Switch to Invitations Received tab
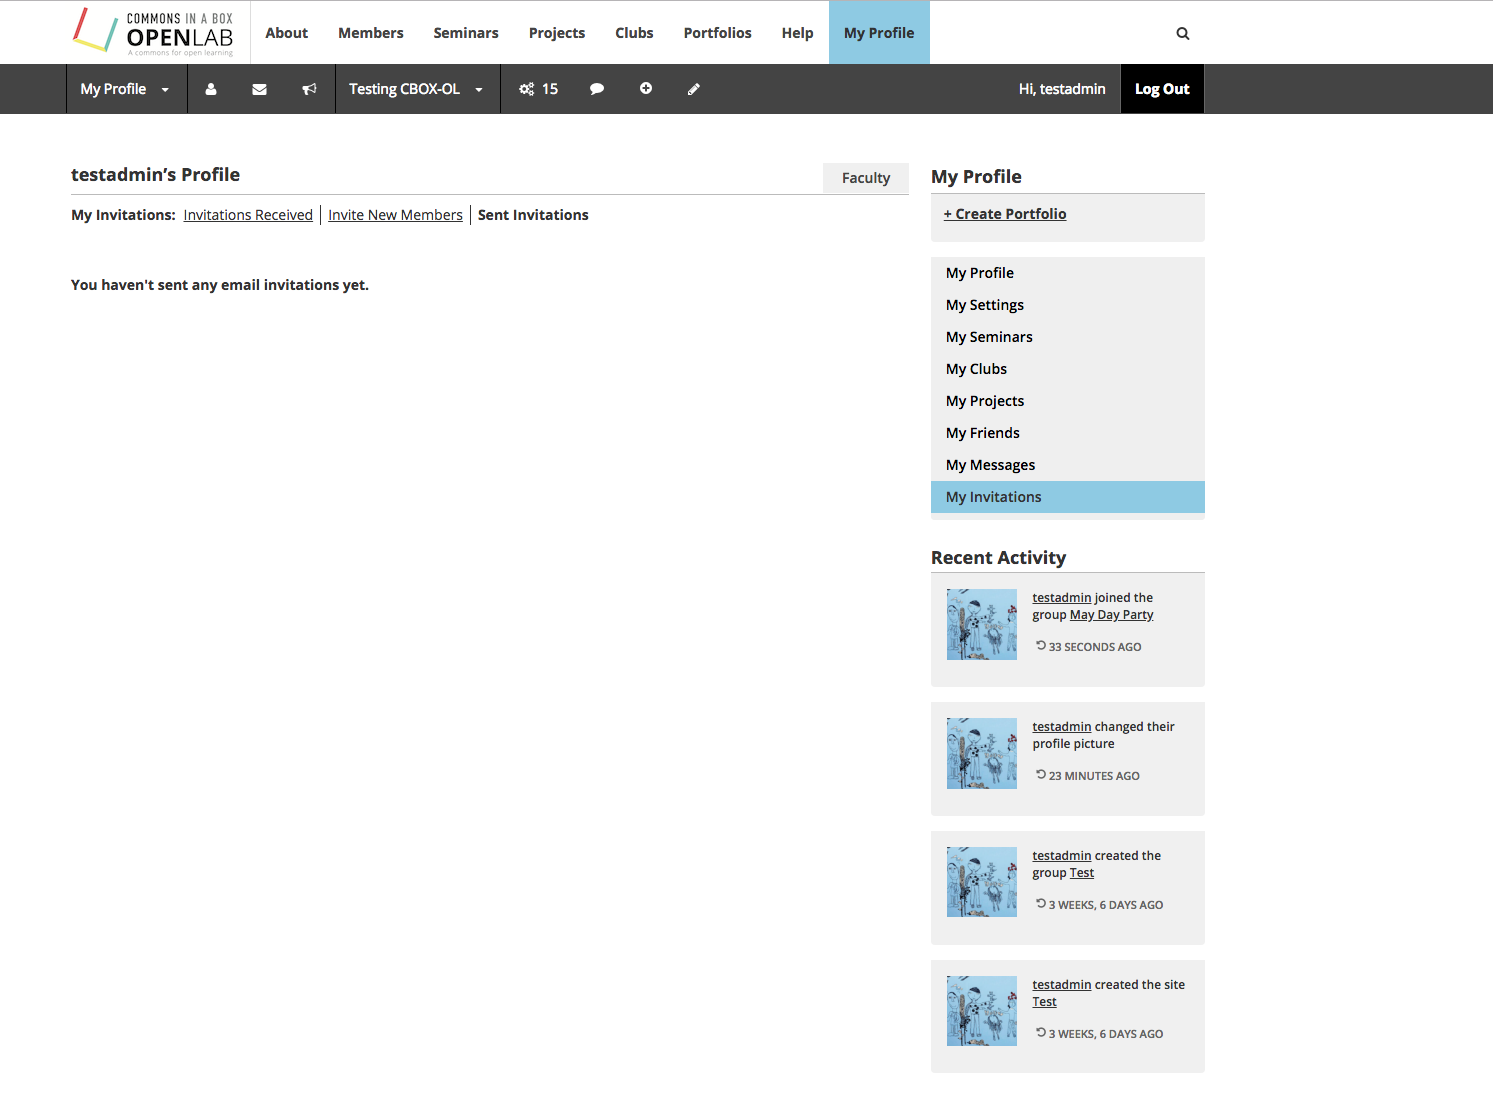 pos(248,215)
